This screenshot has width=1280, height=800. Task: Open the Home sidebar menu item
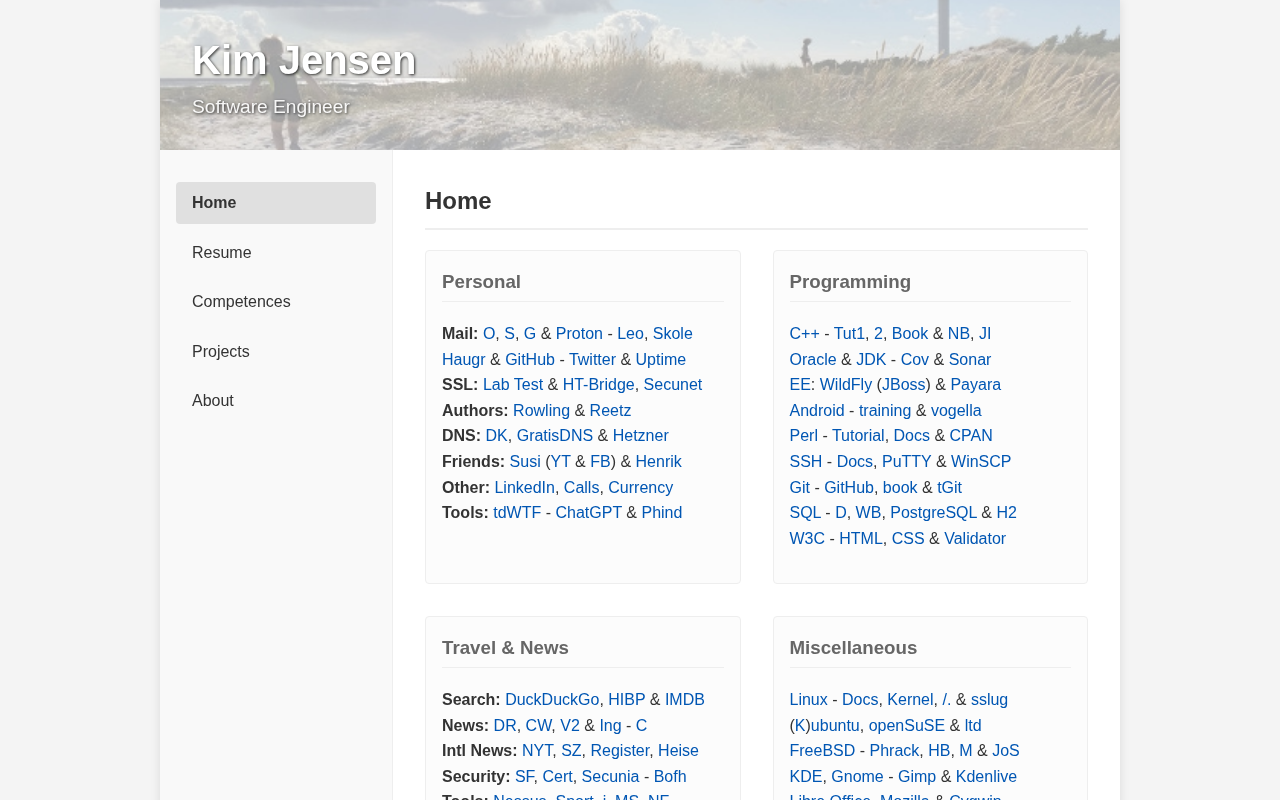pos(276,203)
